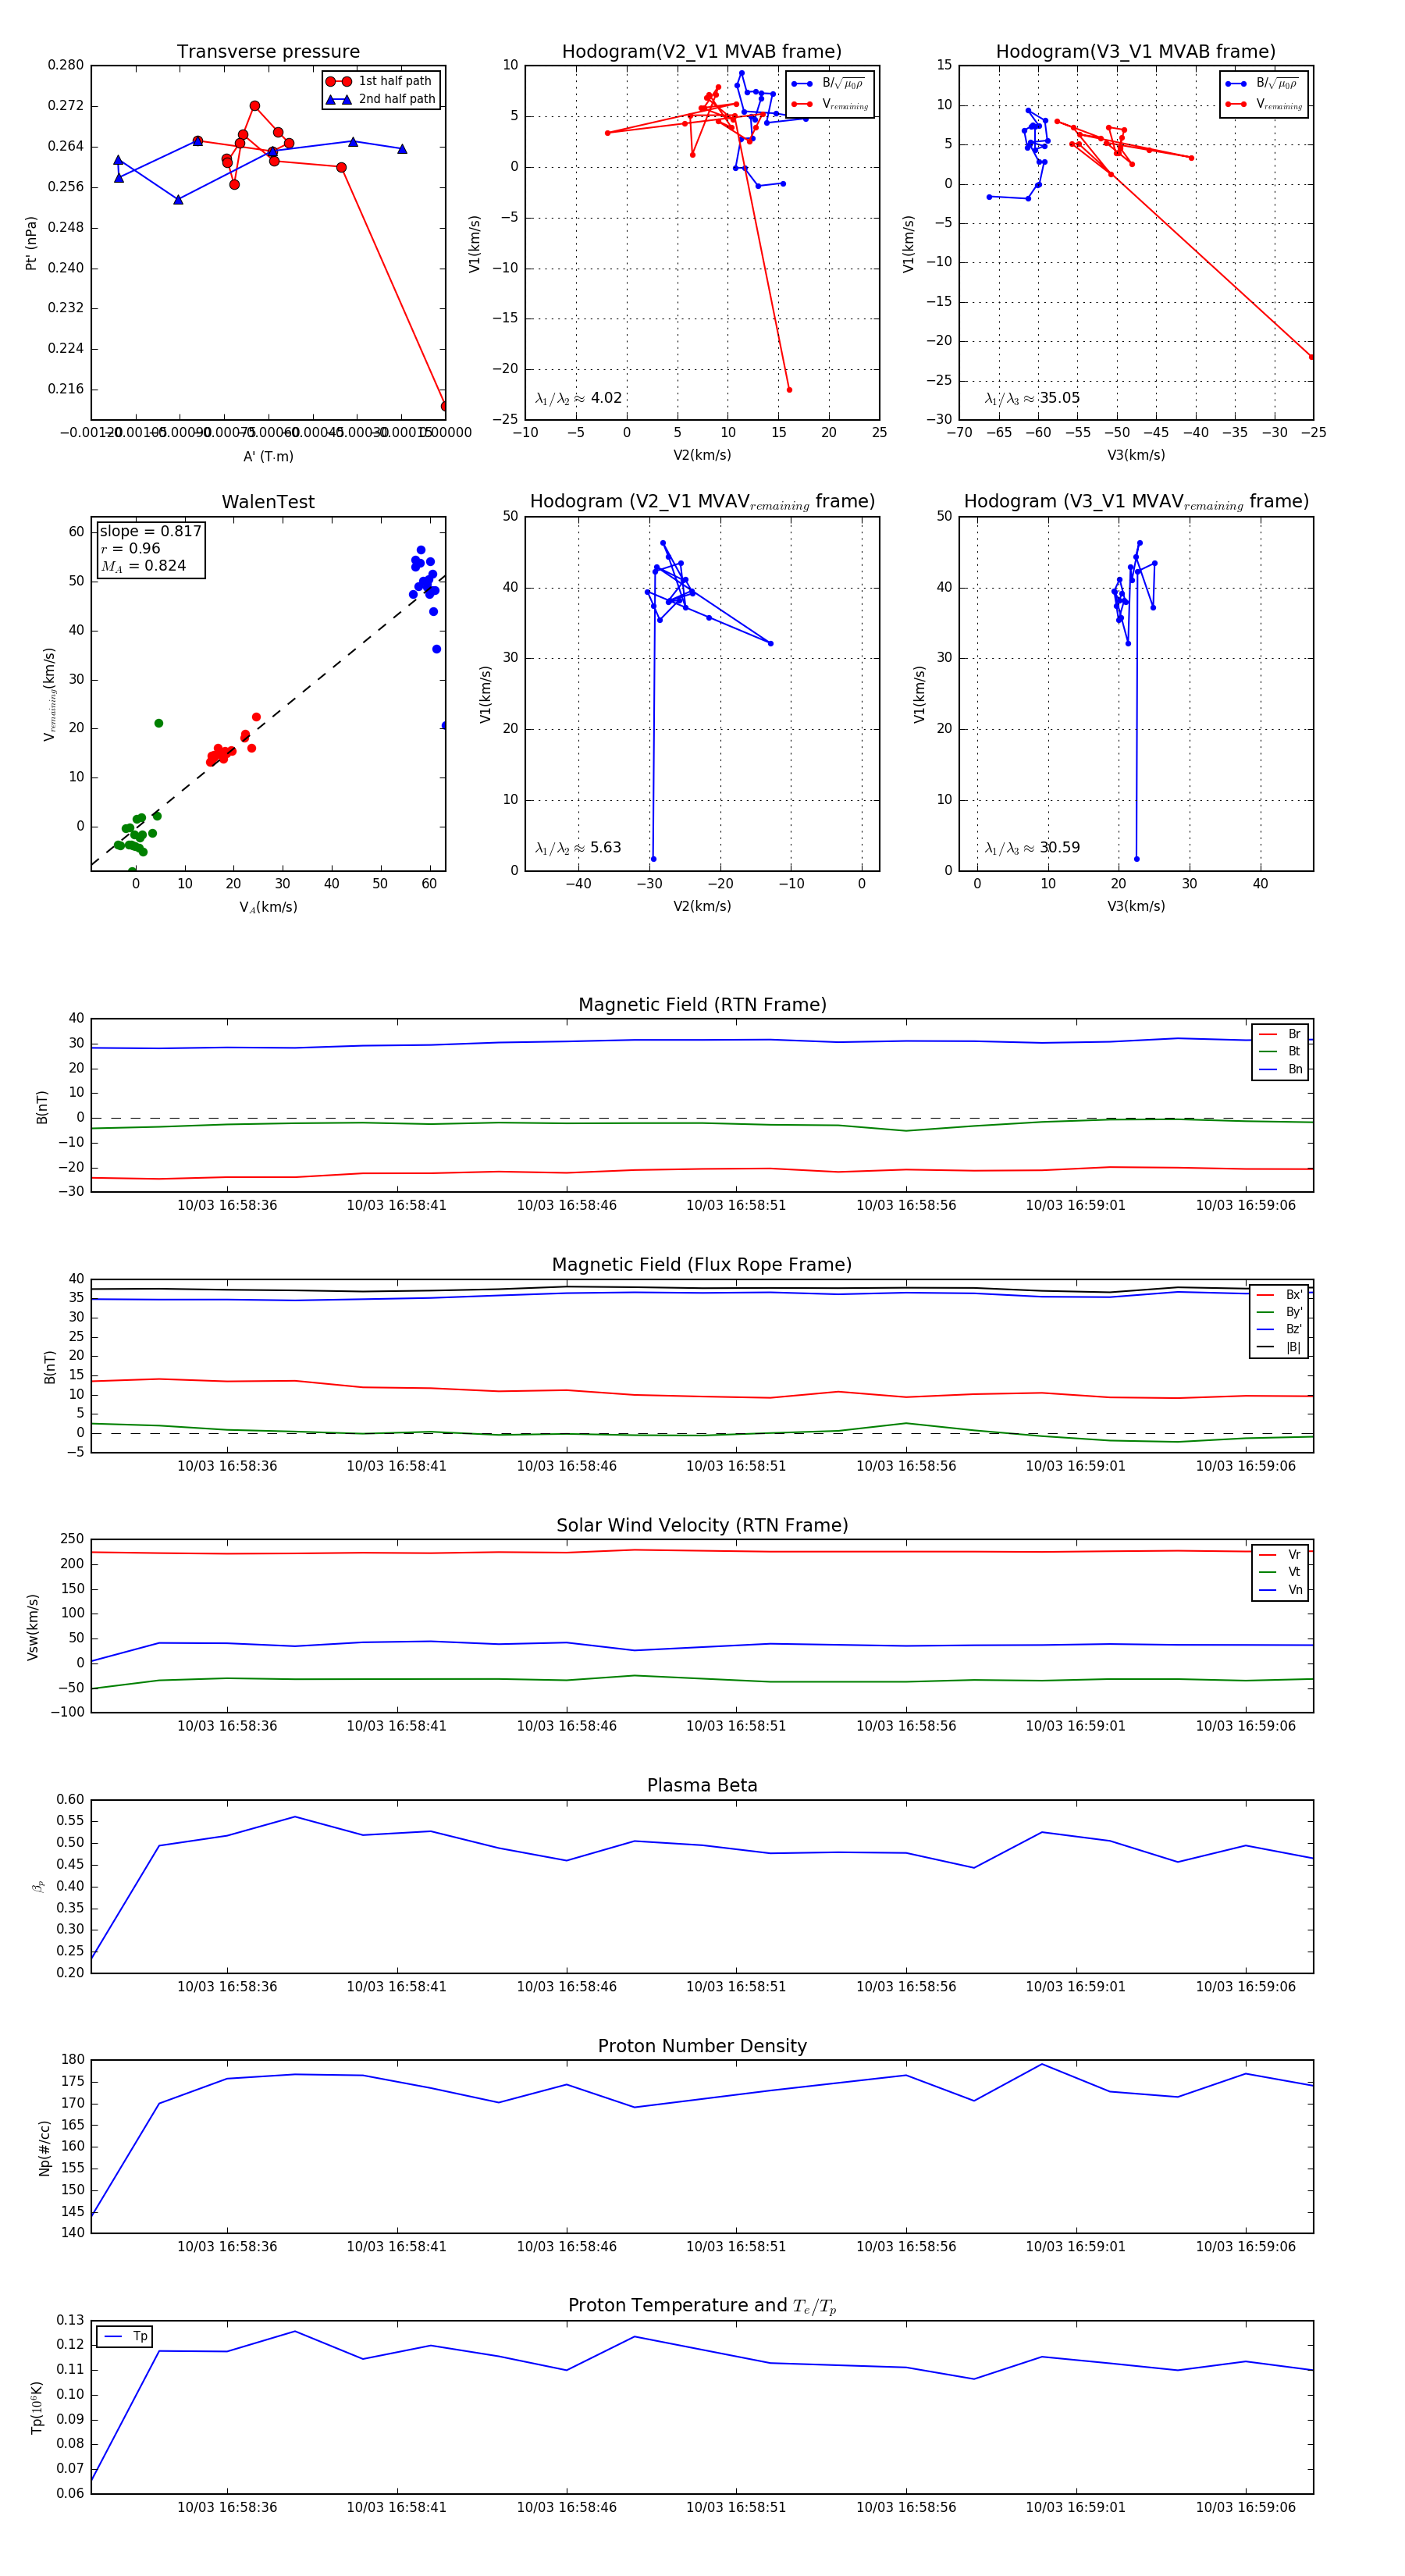Select the Br legend entry
This screenshot has height=2576, width=1405.
click(x=1280, y=1034)
